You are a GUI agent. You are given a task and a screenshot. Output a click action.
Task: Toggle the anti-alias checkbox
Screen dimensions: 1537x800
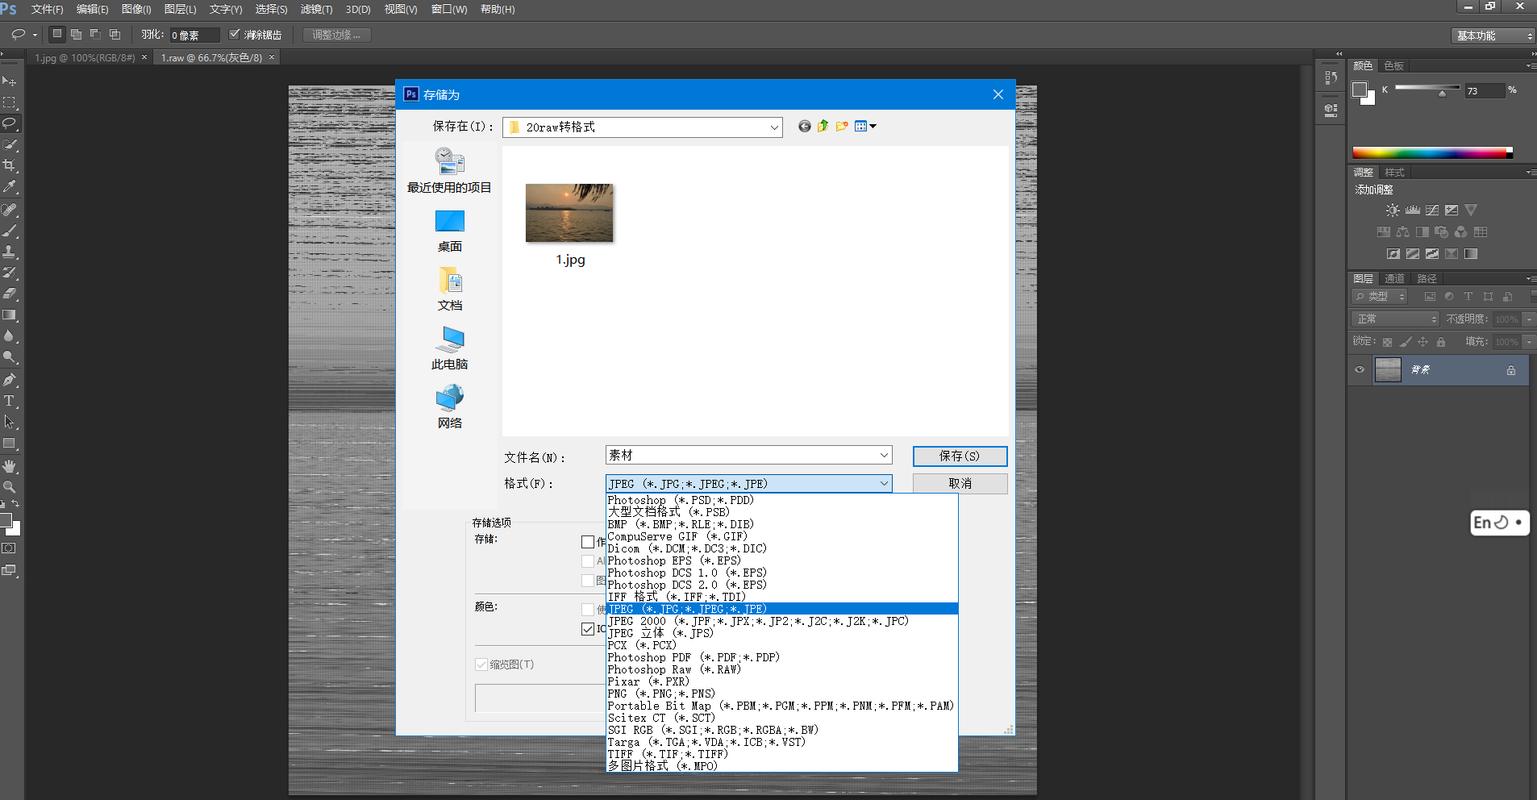[x=235, y=34]
